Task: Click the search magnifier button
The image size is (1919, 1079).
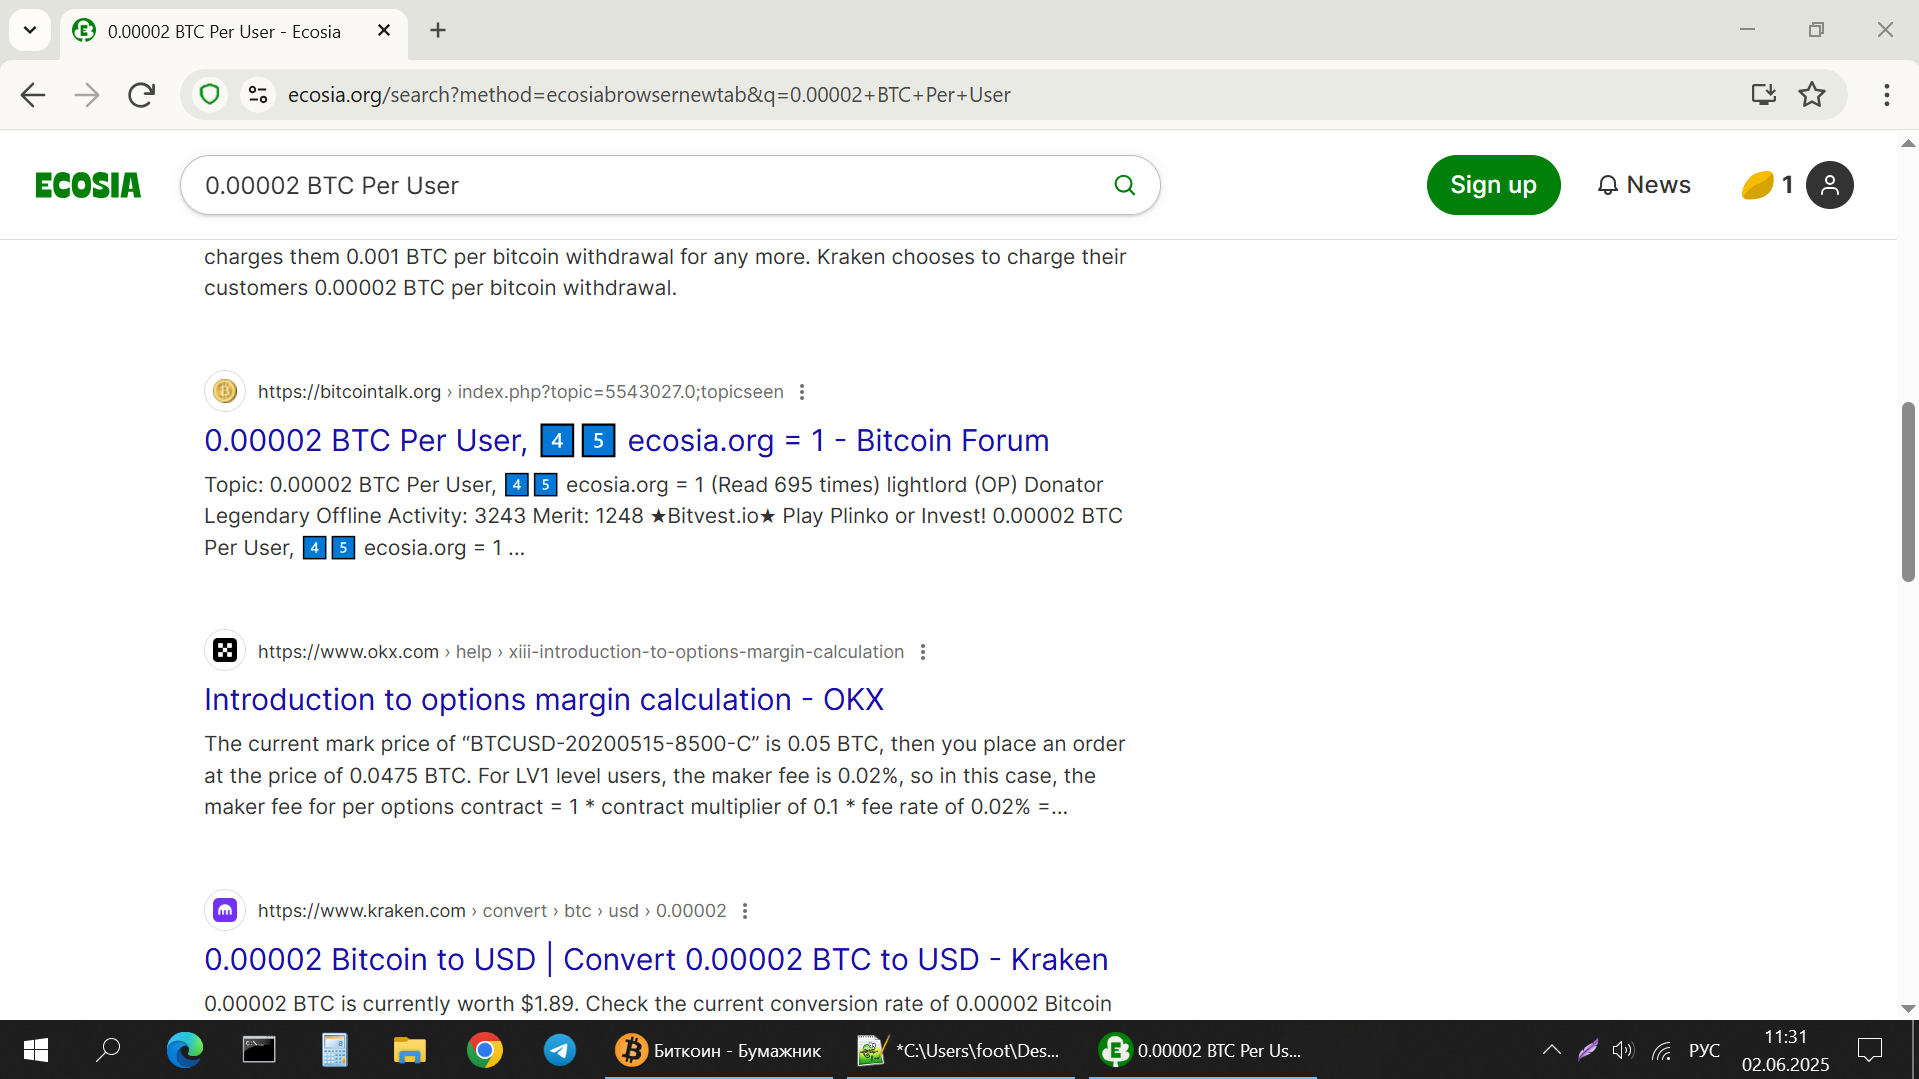Action: 1125,185
